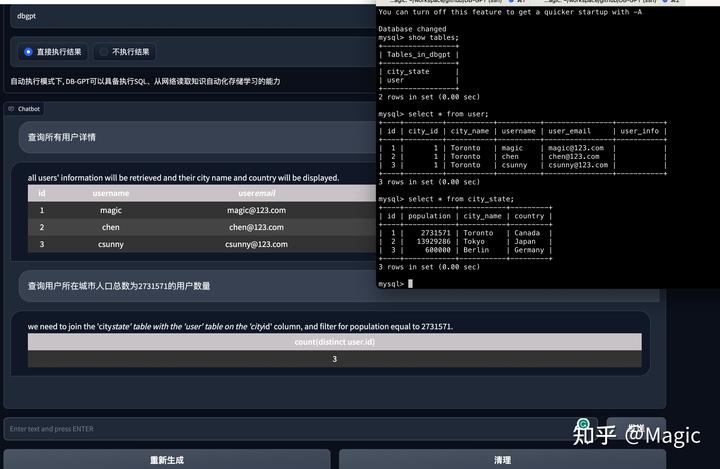Click the Grammarly icon in the input field
This screenshot has height=469, width=720.
583,424
